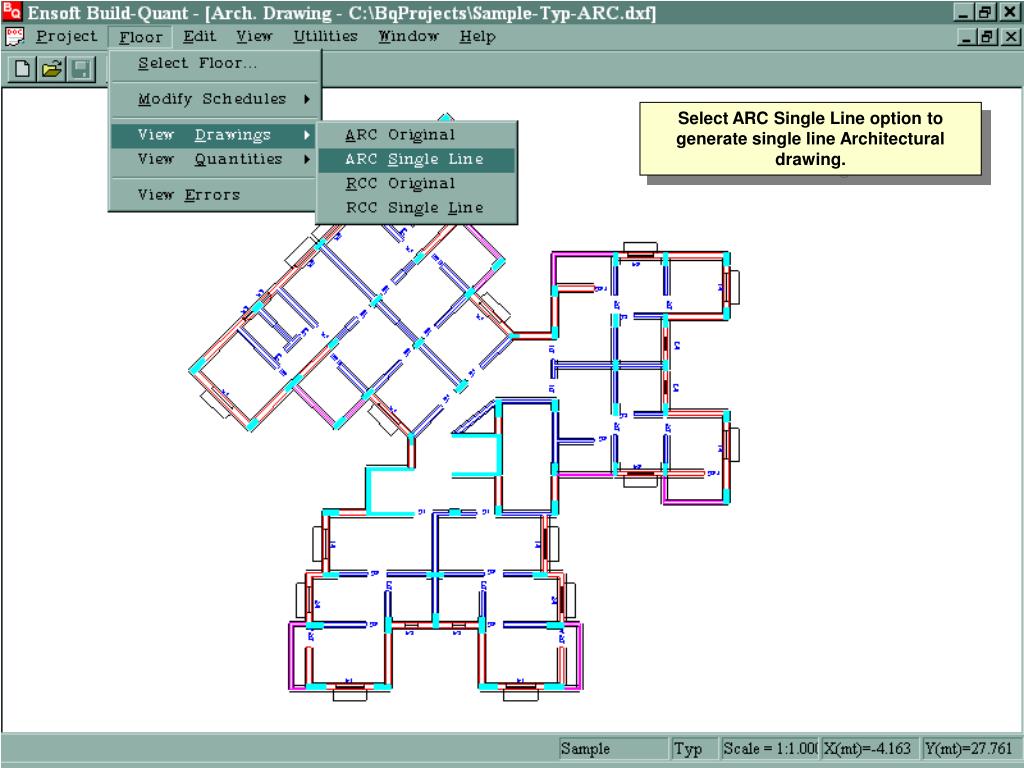This screenshot has width=1024, height=768.
Task: Minimize the inner drawing document window
Action: (966, 37)
